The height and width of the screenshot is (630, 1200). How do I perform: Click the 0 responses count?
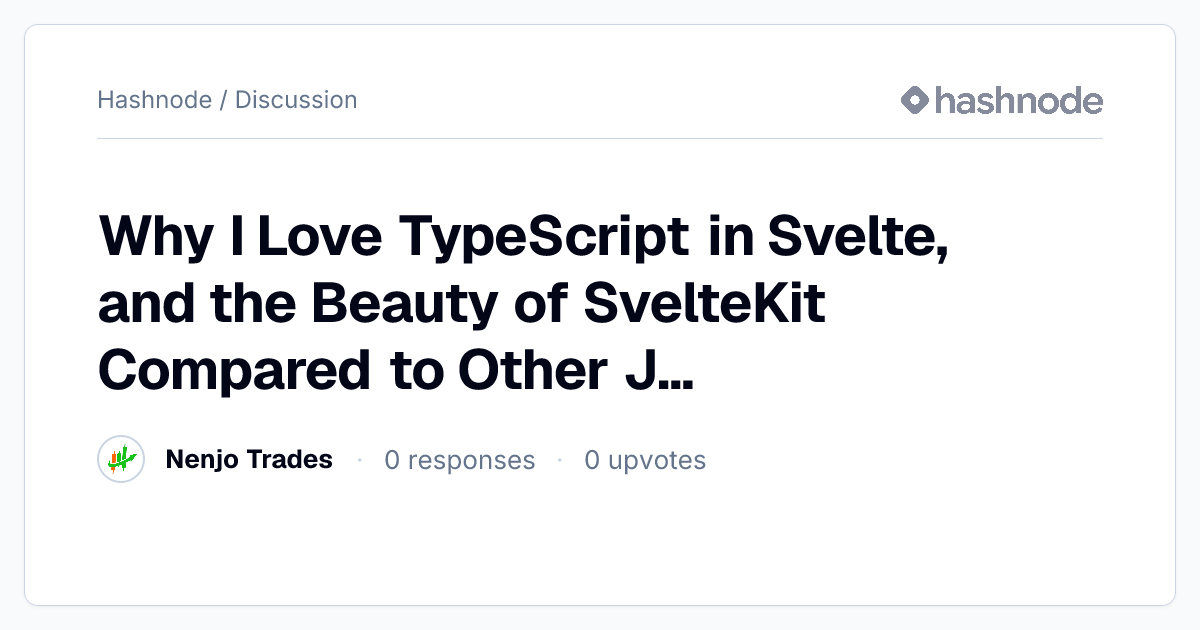(460, 460)
